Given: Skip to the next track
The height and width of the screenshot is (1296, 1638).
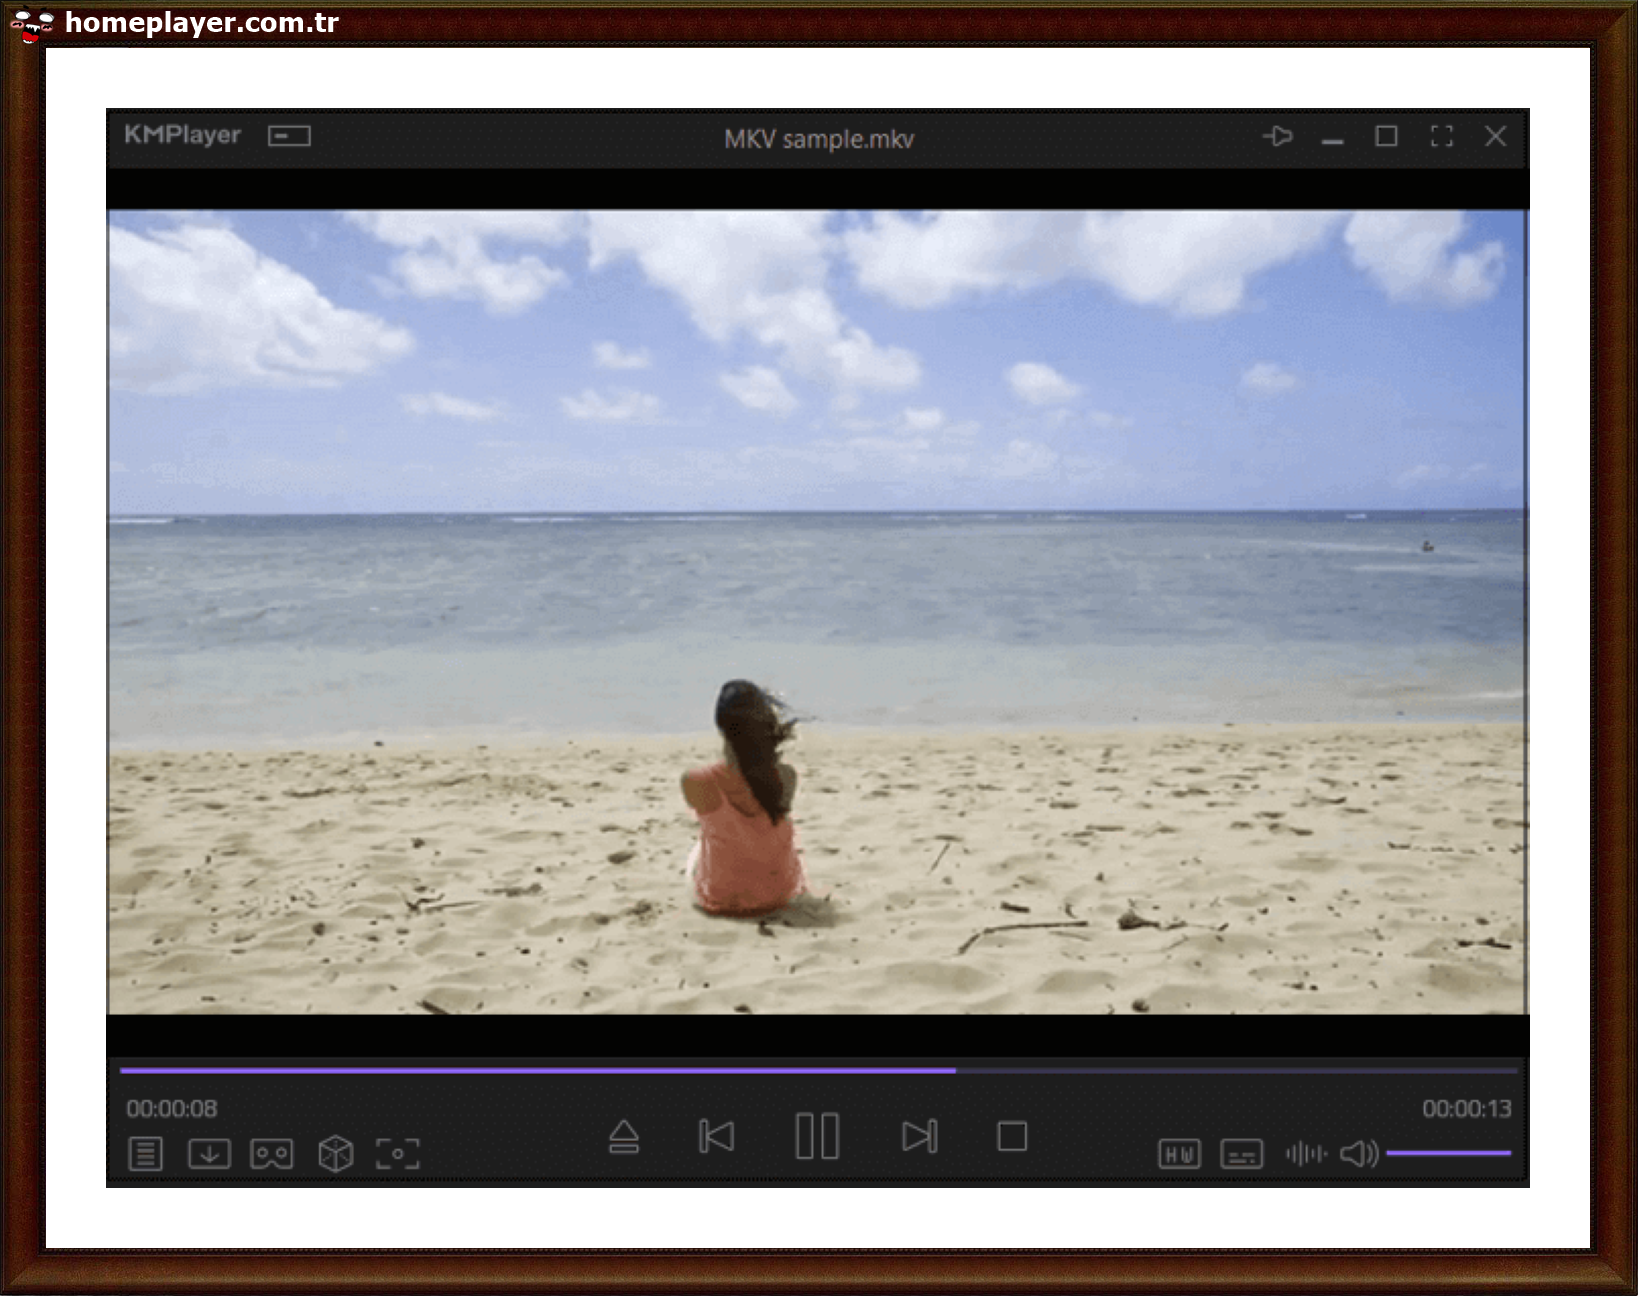Looking at the screenshot, I should point(920,1137).
